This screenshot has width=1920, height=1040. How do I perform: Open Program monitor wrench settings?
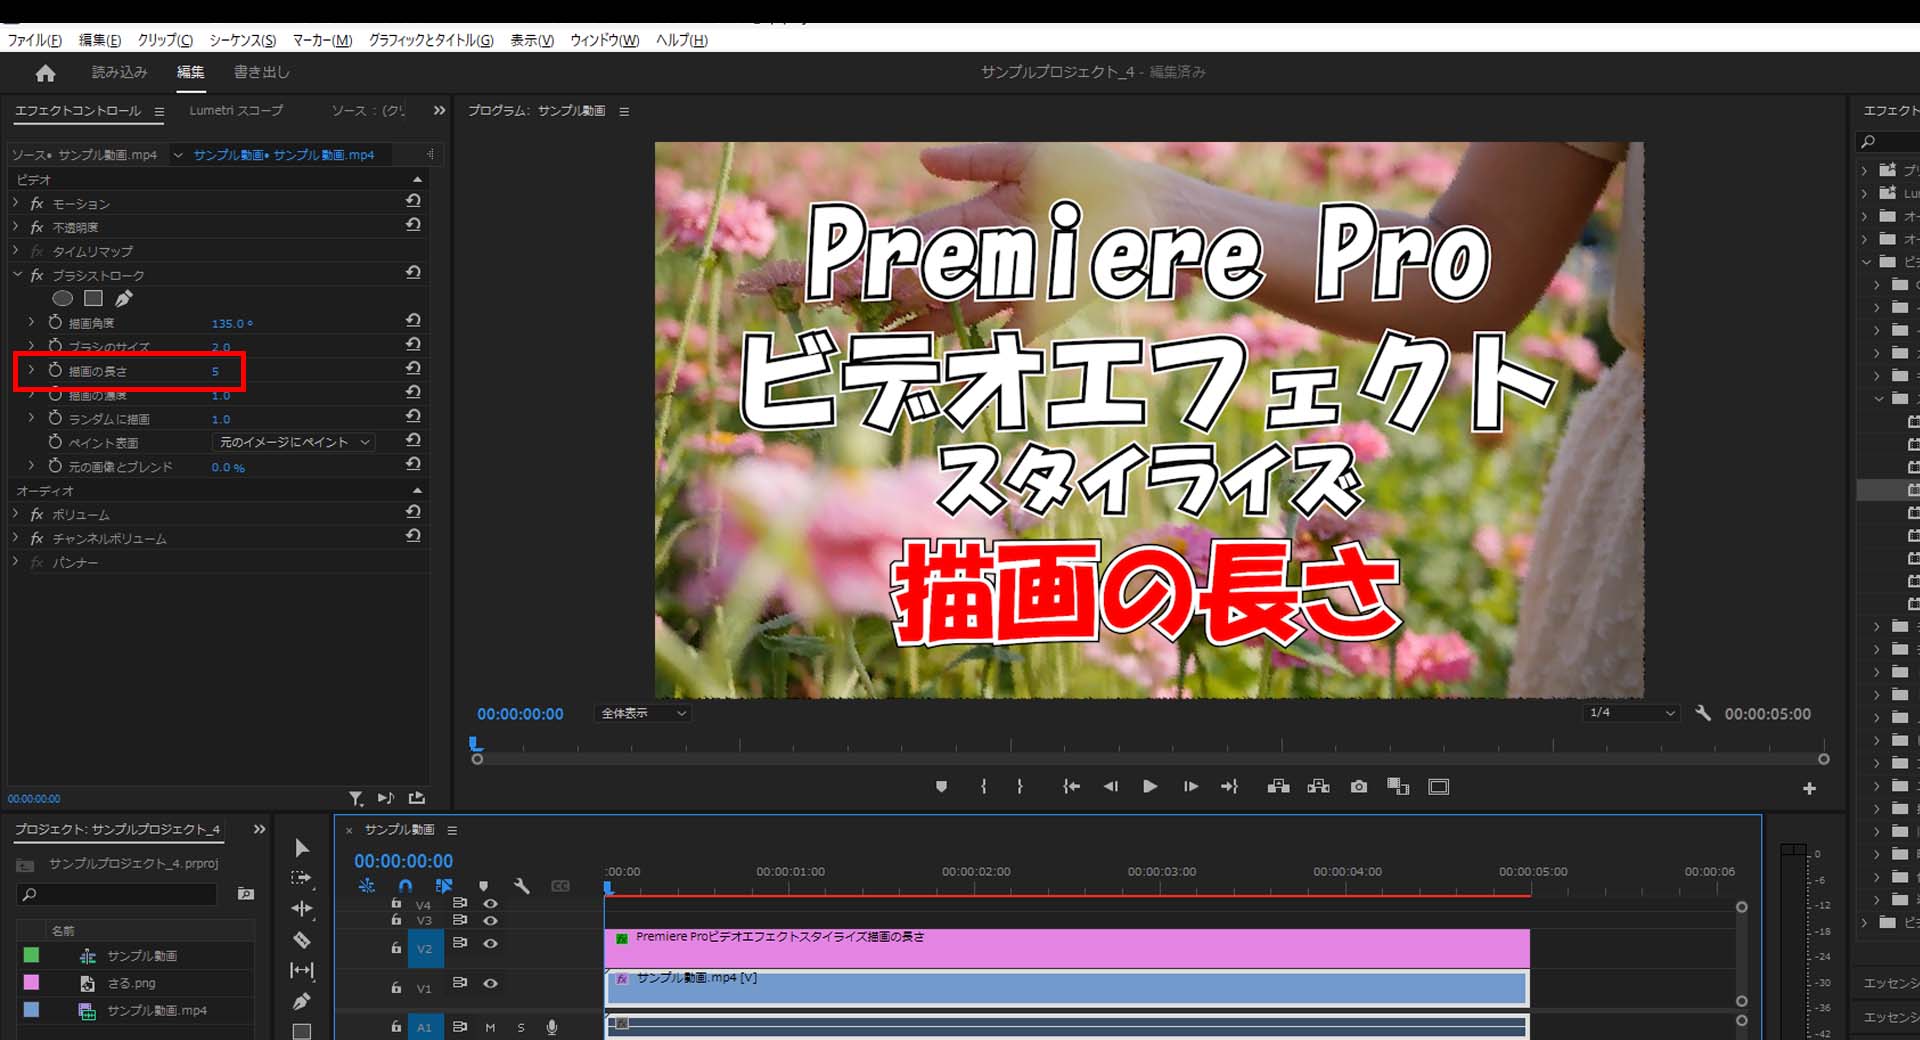1703,713
